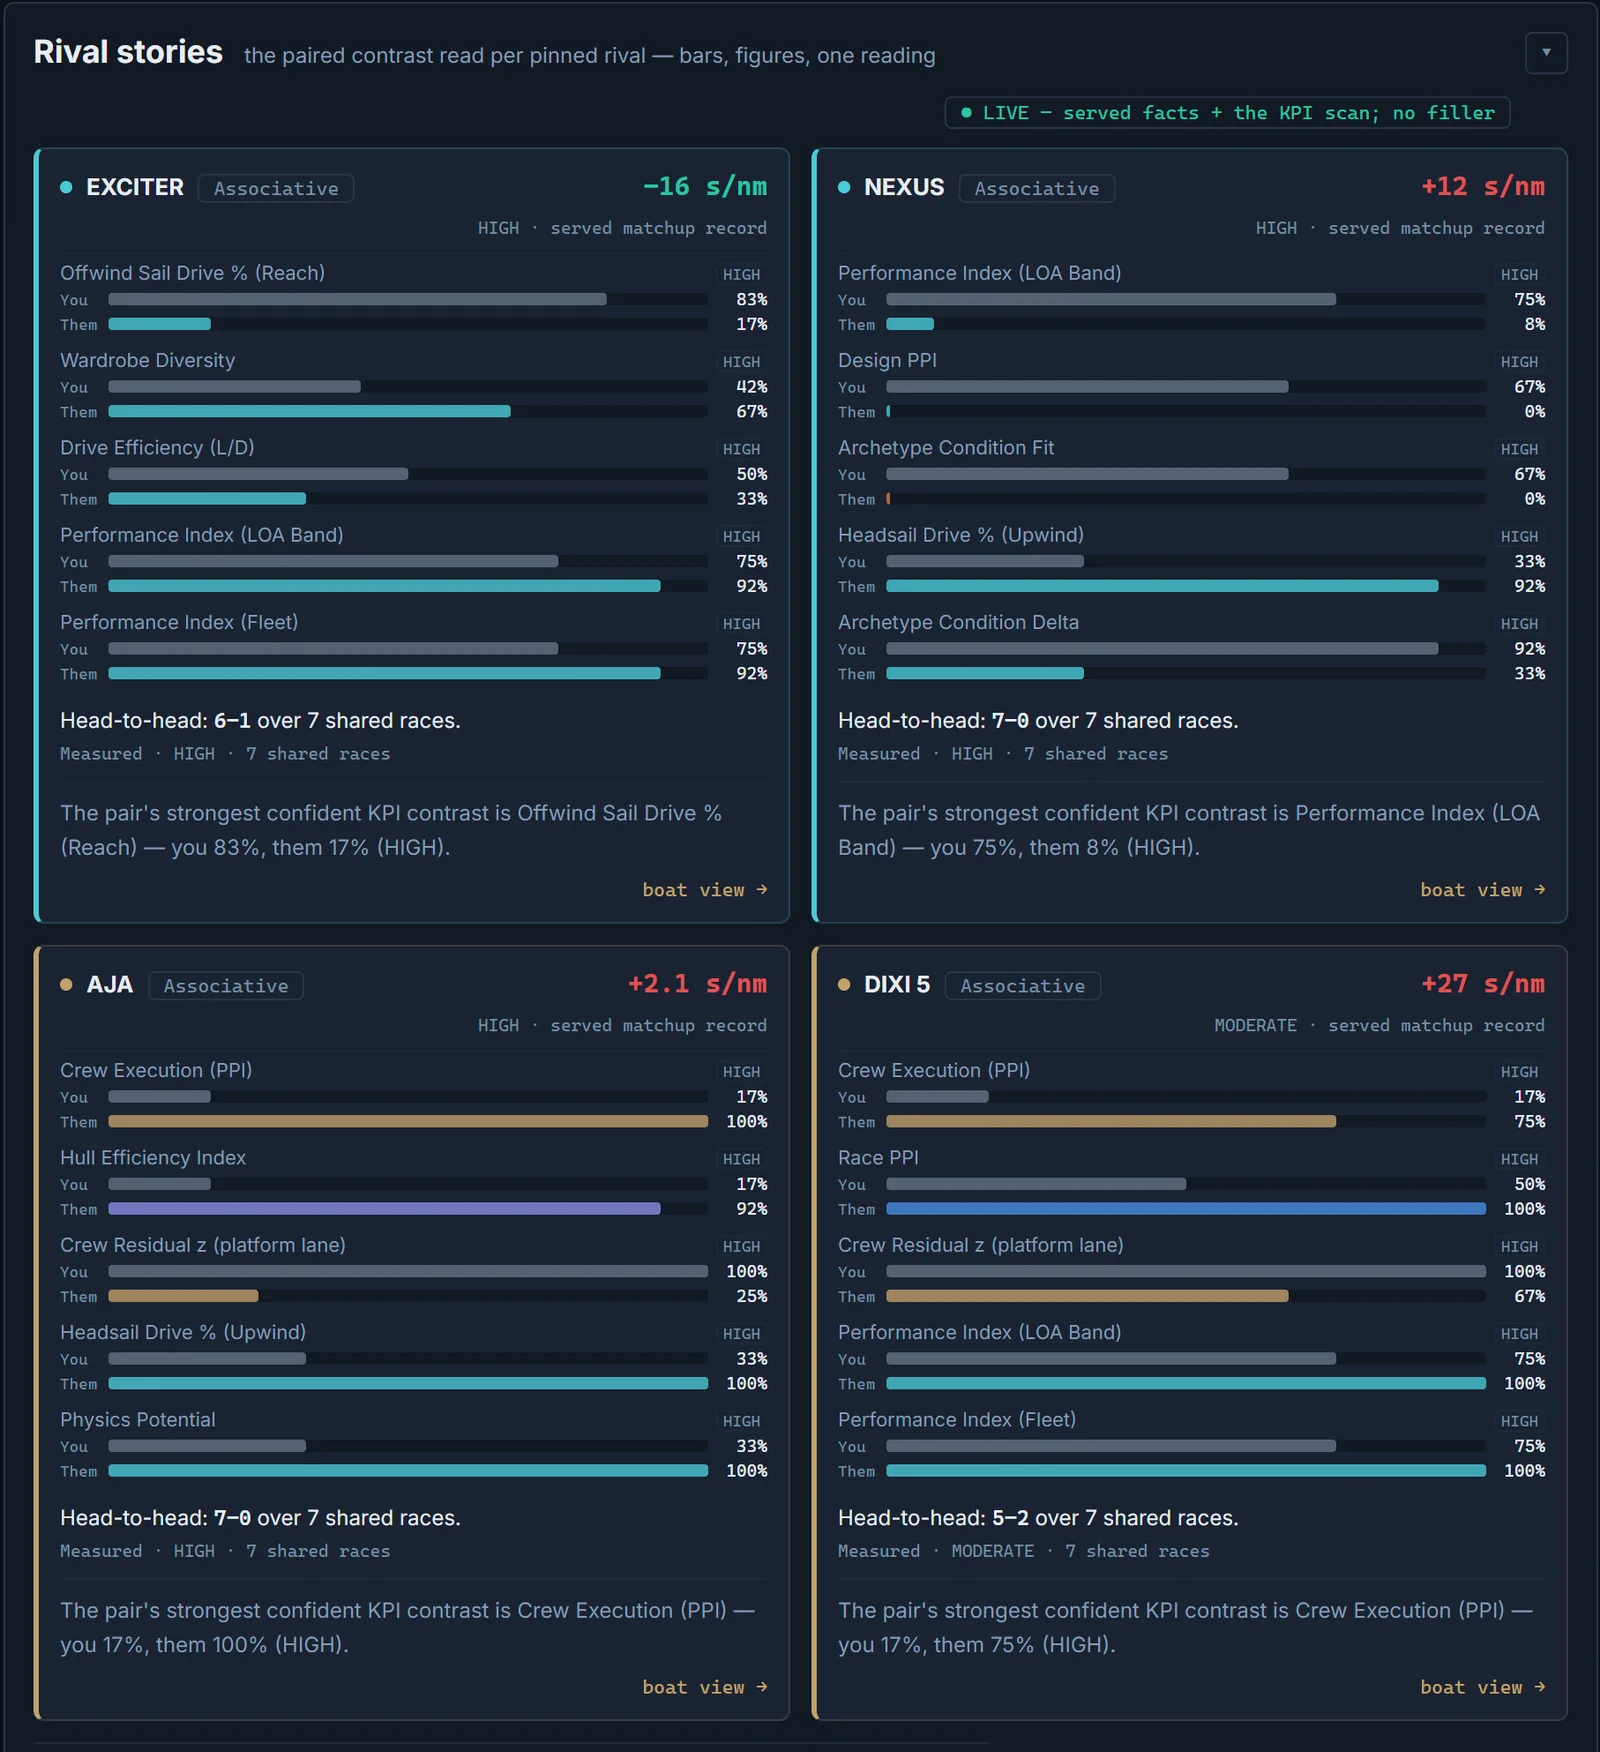Click Race PPI label in DIXI 5
1600x1752 pixels.
878,1157
